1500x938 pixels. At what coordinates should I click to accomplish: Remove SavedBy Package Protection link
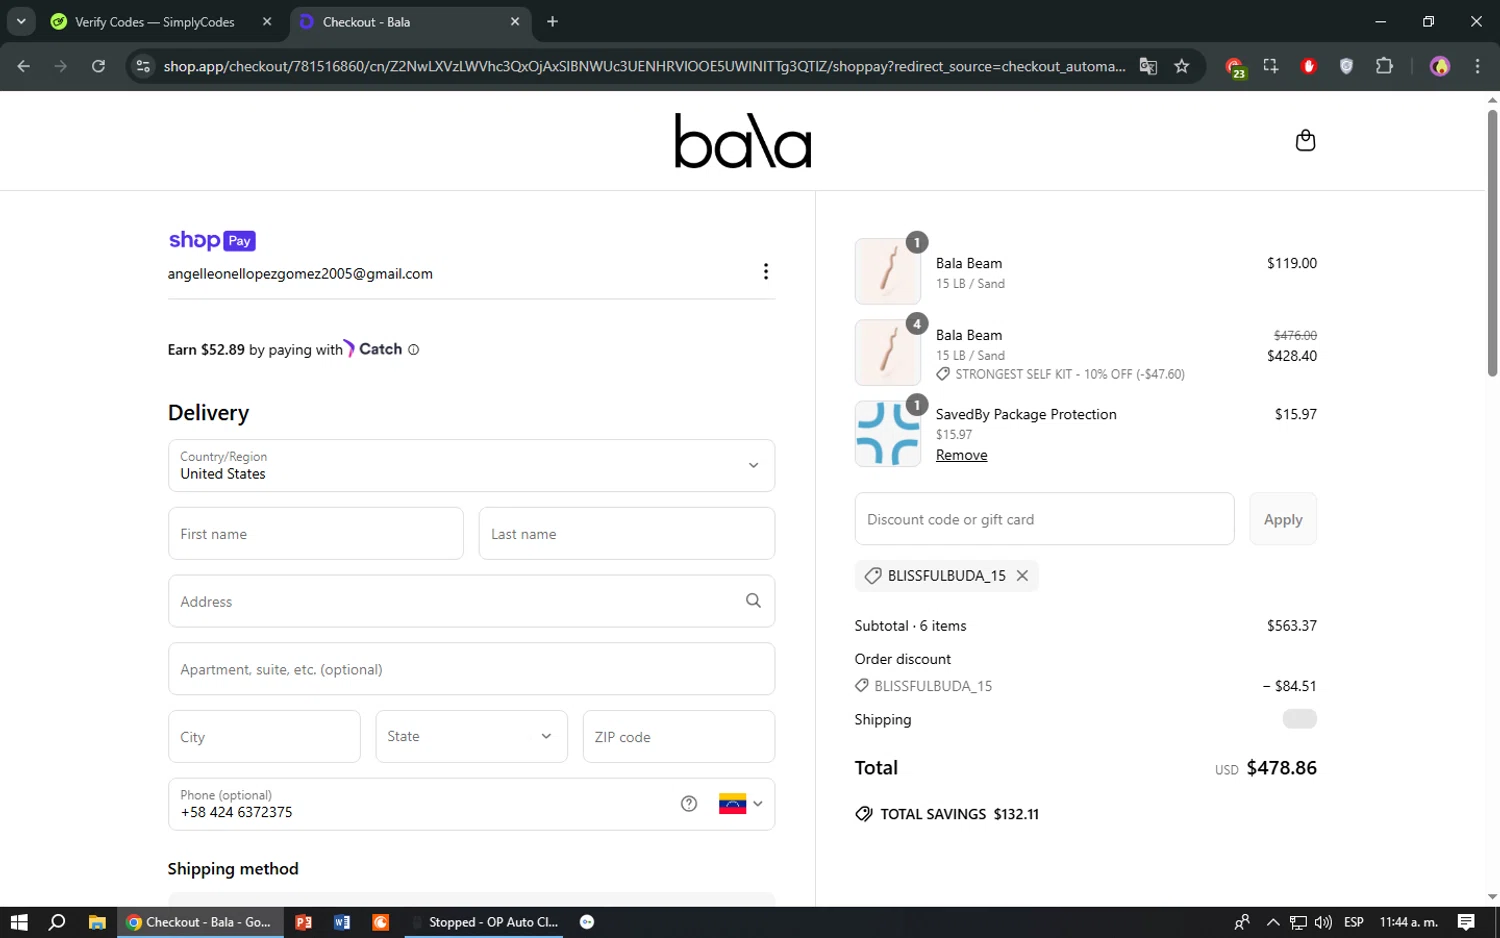tap(961, 455)
